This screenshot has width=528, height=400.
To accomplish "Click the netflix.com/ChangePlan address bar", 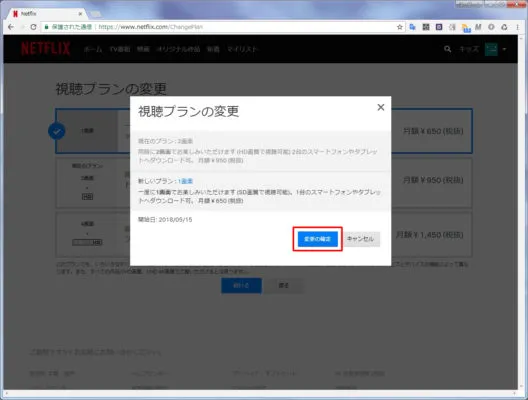I will click(x=219, y=27).
